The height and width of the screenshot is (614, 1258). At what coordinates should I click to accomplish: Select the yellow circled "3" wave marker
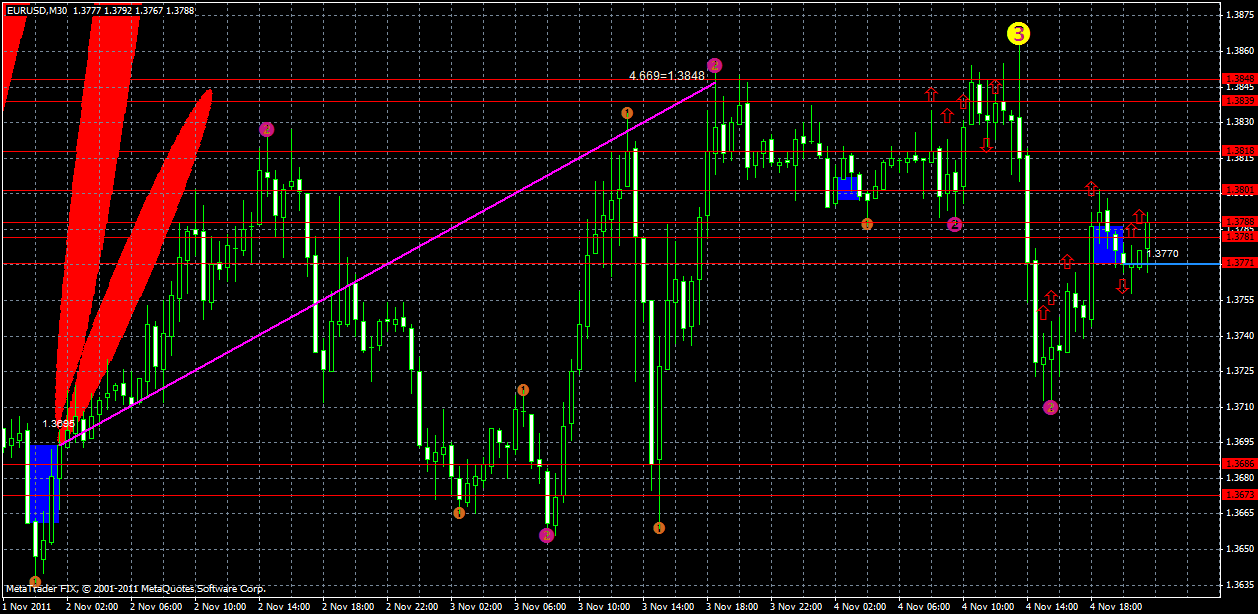pos(1018,35)
